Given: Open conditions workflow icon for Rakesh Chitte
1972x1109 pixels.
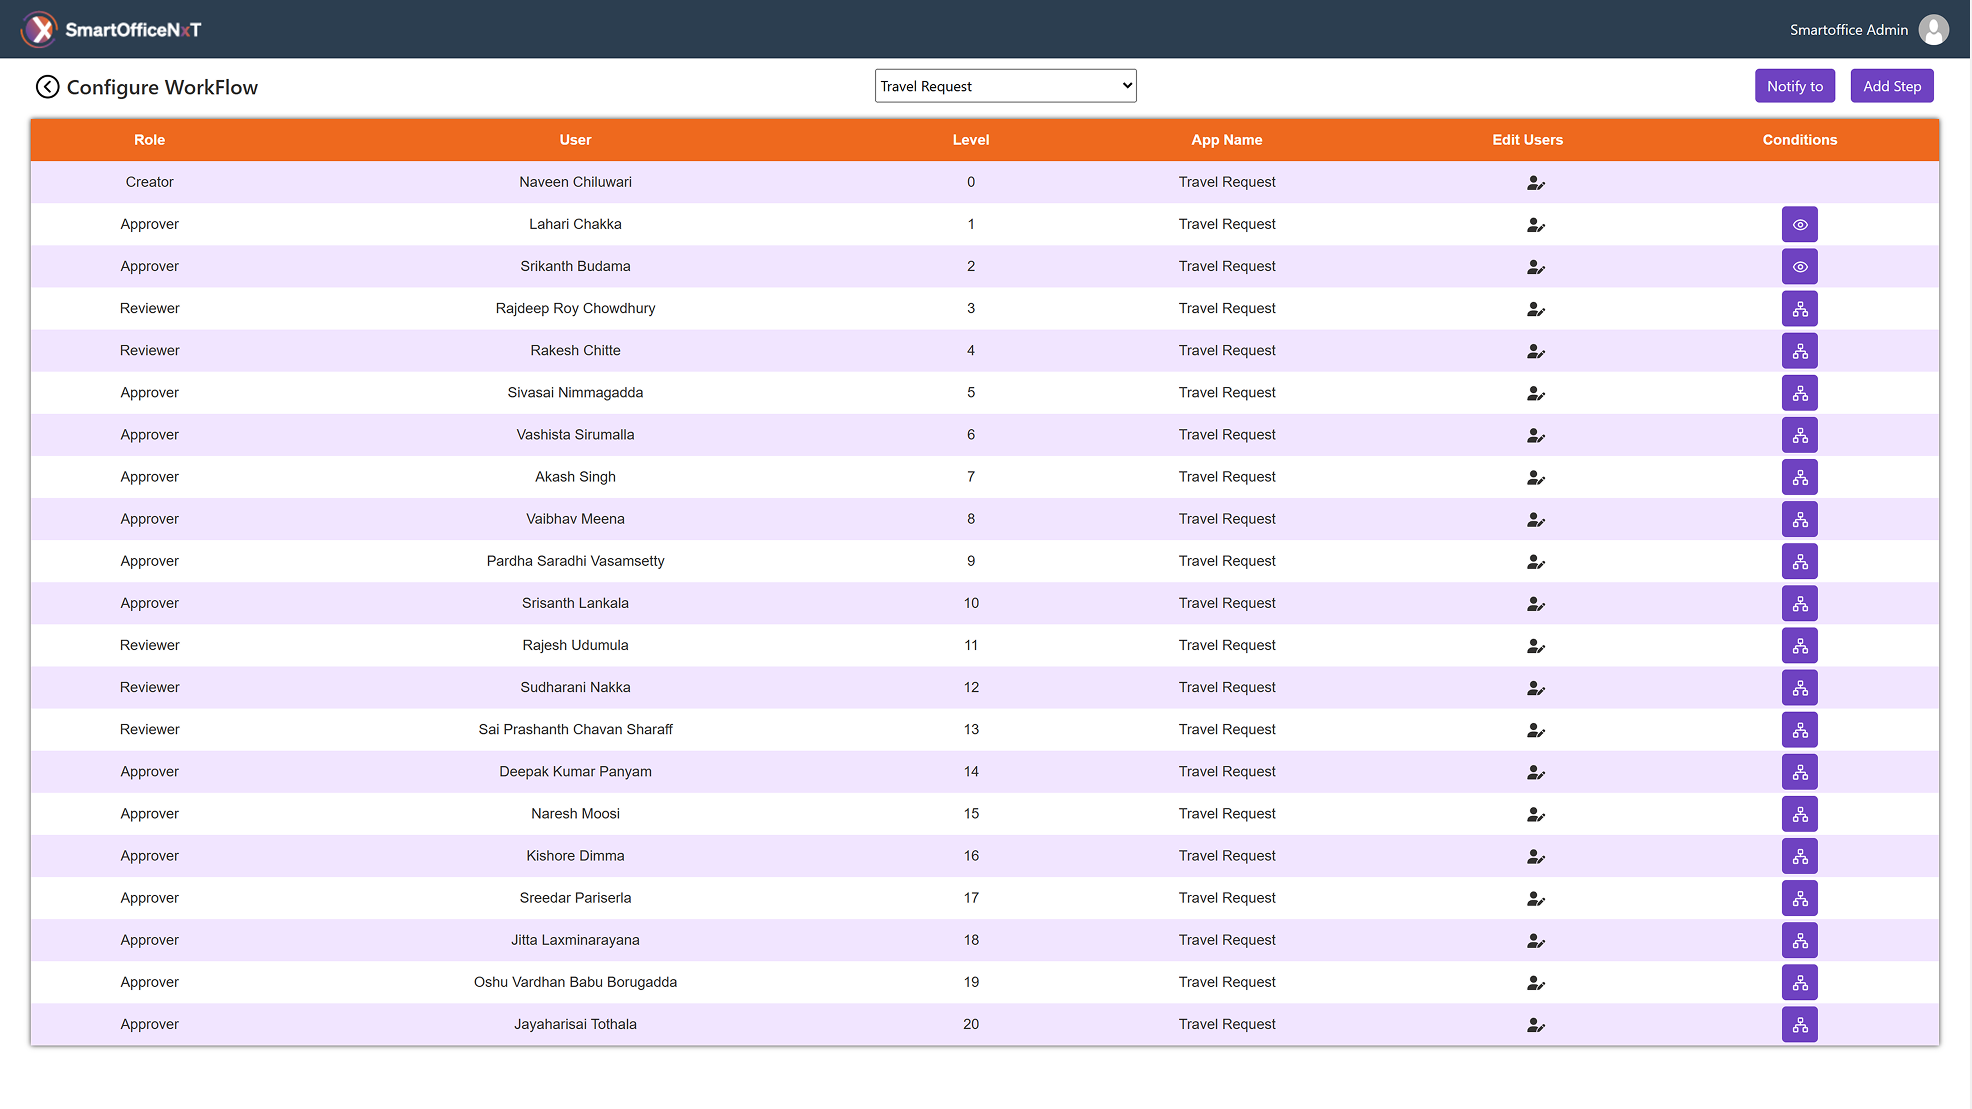Looking at the screenshot, I should point(1799,351).
